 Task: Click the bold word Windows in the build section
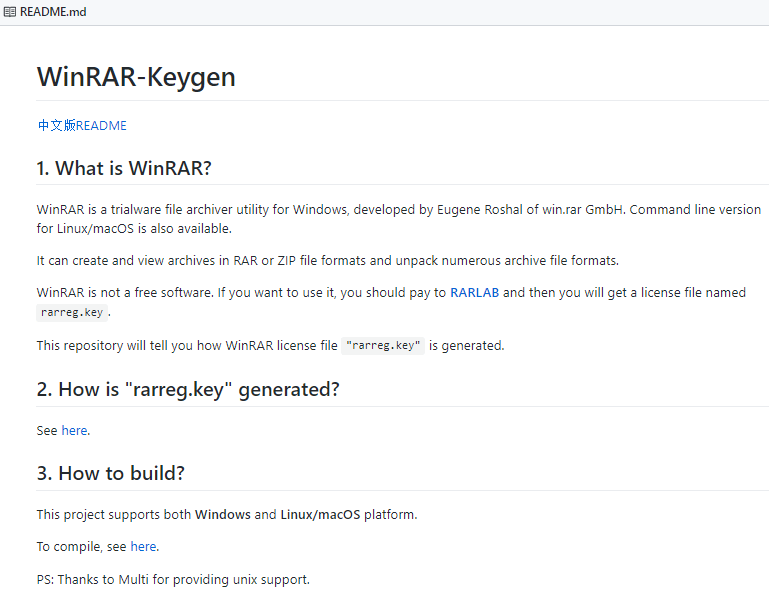point(223,514)
